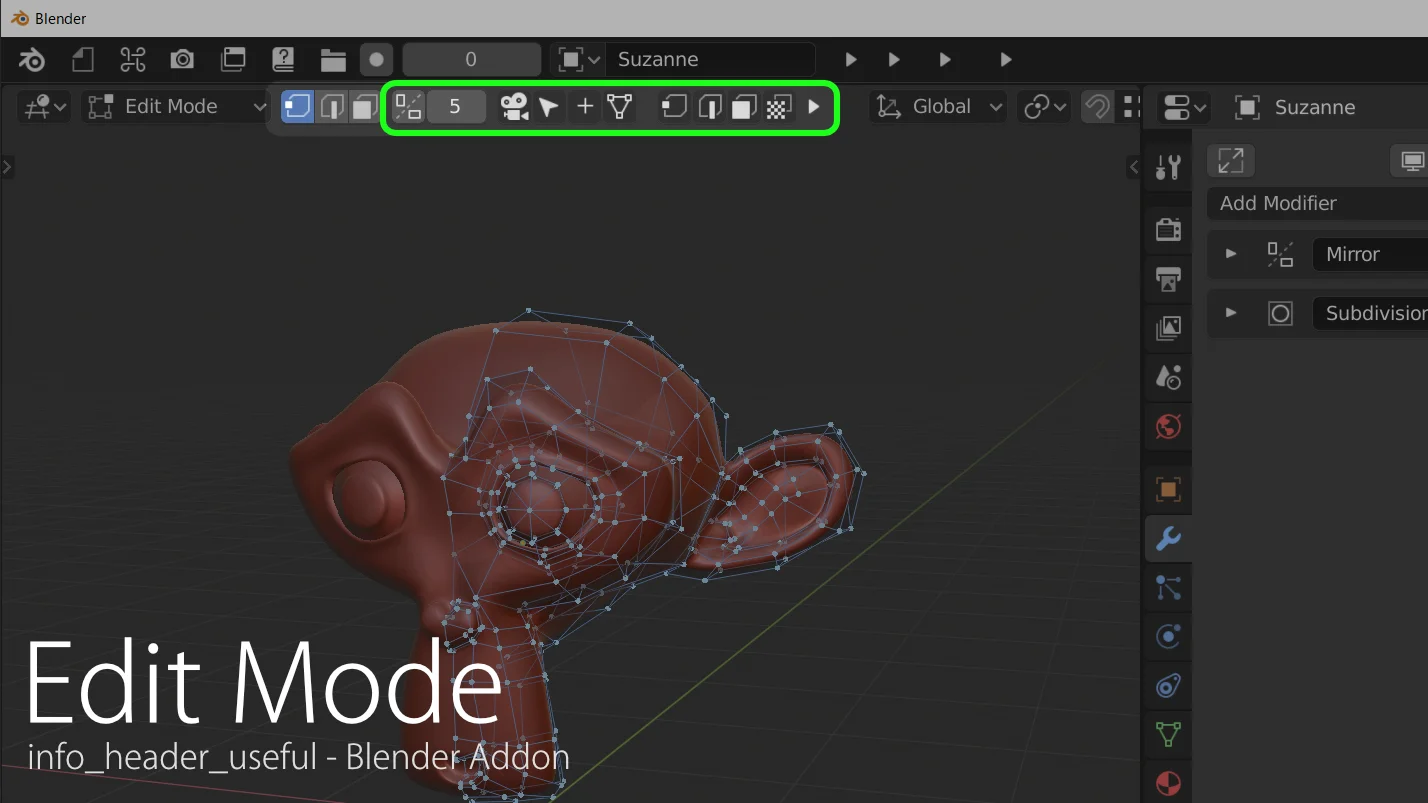This screenshot has height=803, width=1428.
Task: Enable face select mode
Action: point(365,106)
